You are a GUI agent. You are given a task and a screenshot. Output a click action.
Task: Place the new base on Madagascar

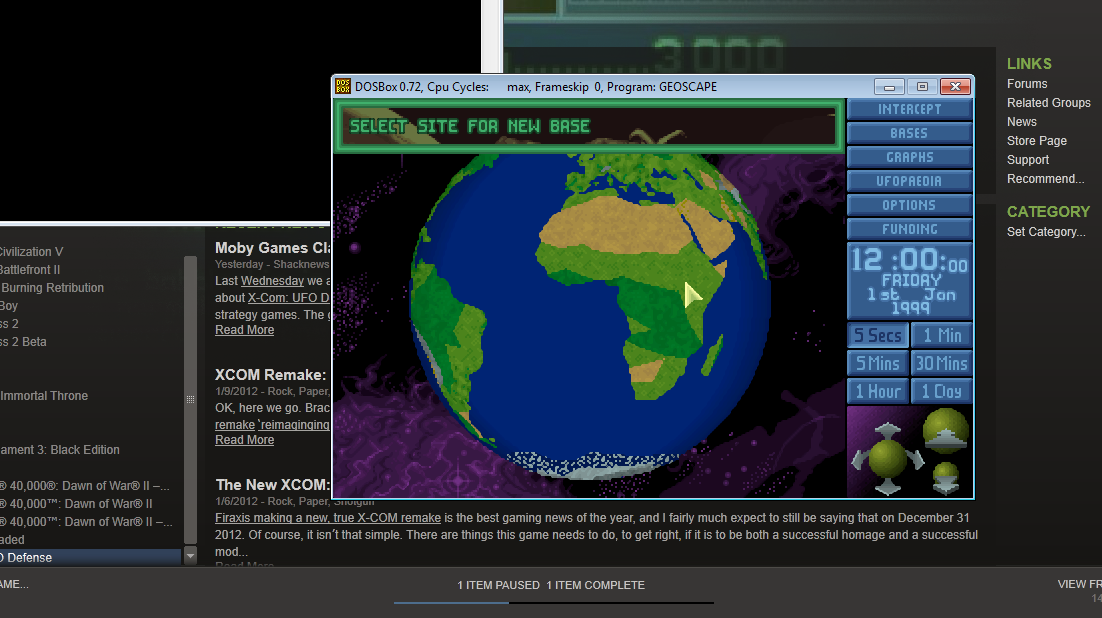click(712, 355)
